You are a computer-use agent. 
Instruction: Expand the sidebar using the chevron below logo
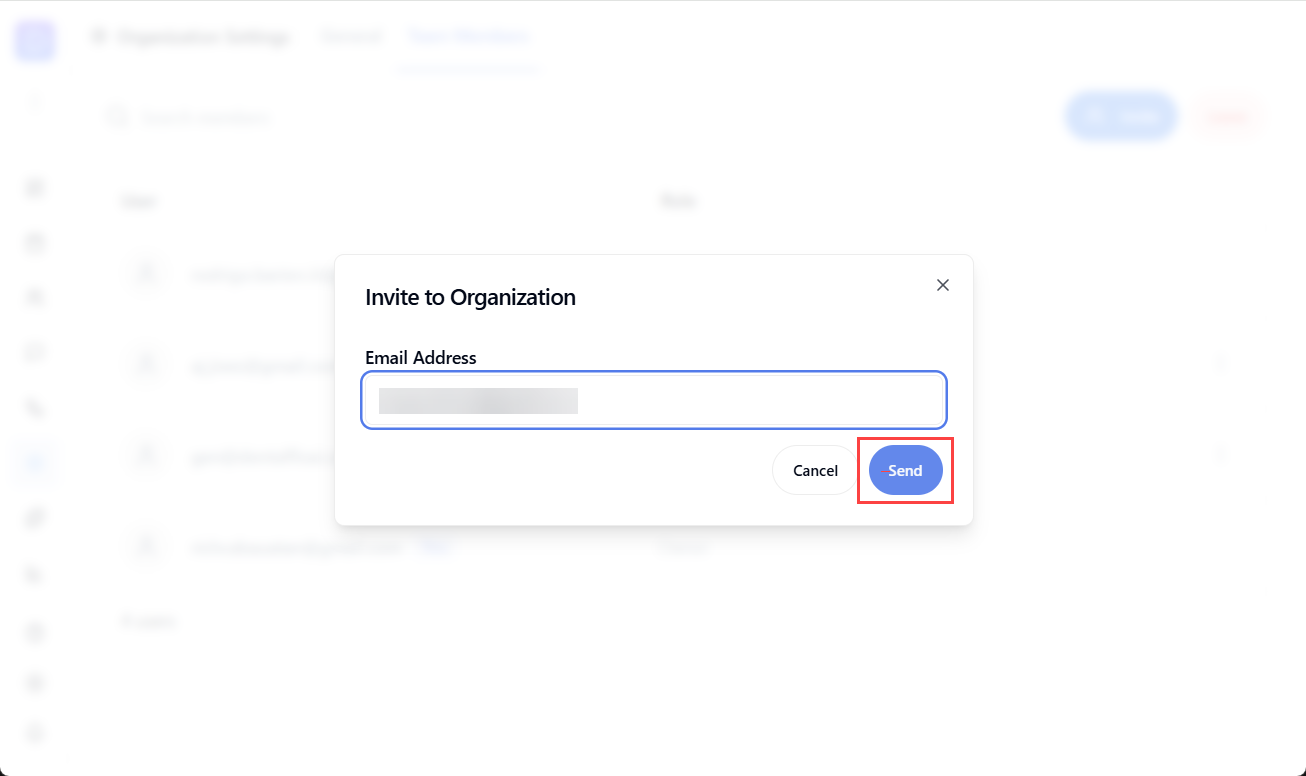[x=35, y=101]
